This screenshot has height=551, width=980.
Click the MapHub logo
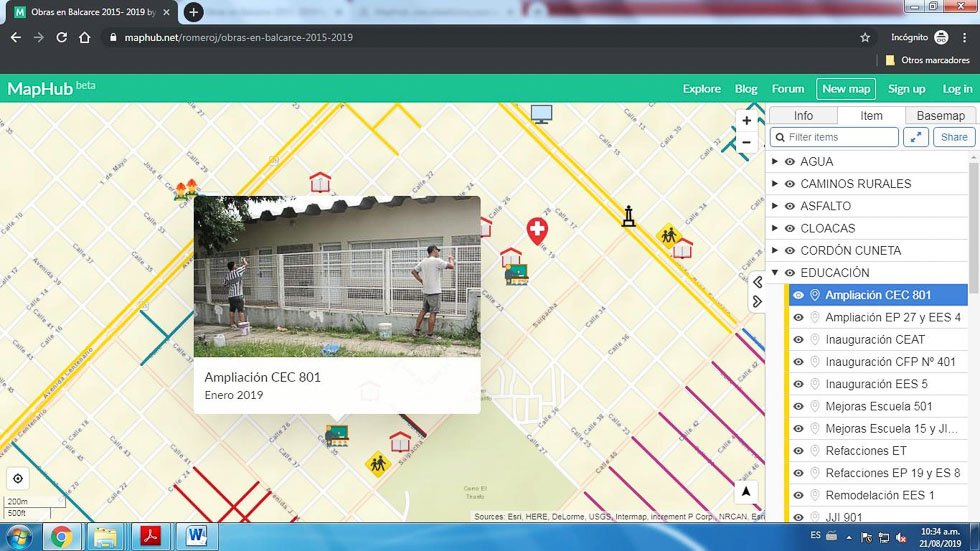[51, 88]
